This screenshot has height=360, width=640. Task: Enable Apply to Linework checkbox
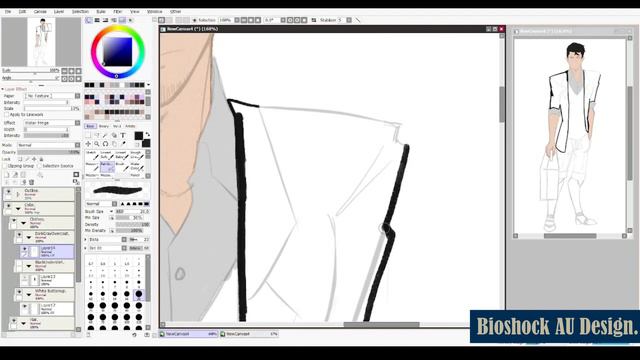[x=7, y=115]
